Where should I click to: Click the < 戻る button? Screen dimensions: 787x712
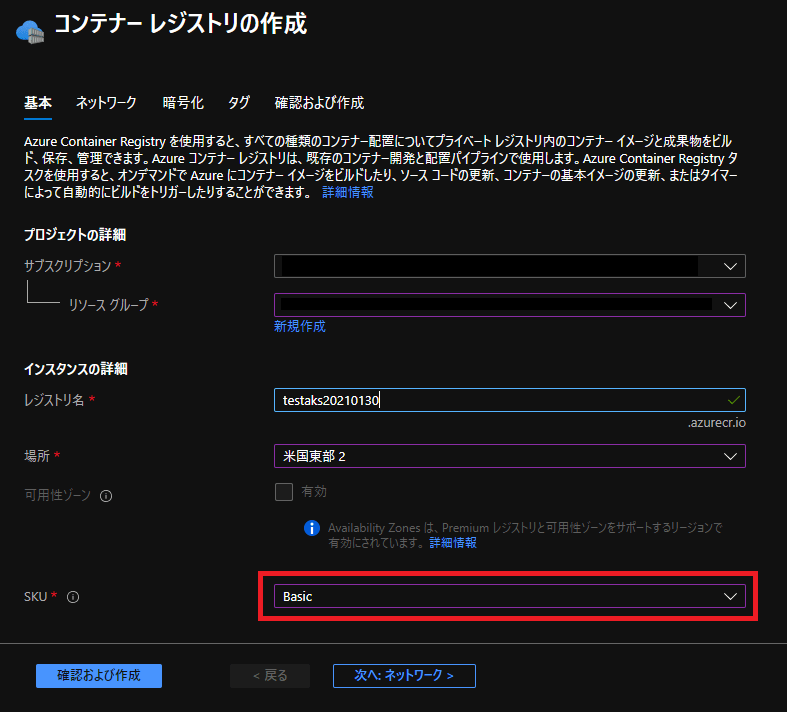(x=270, y=675)
